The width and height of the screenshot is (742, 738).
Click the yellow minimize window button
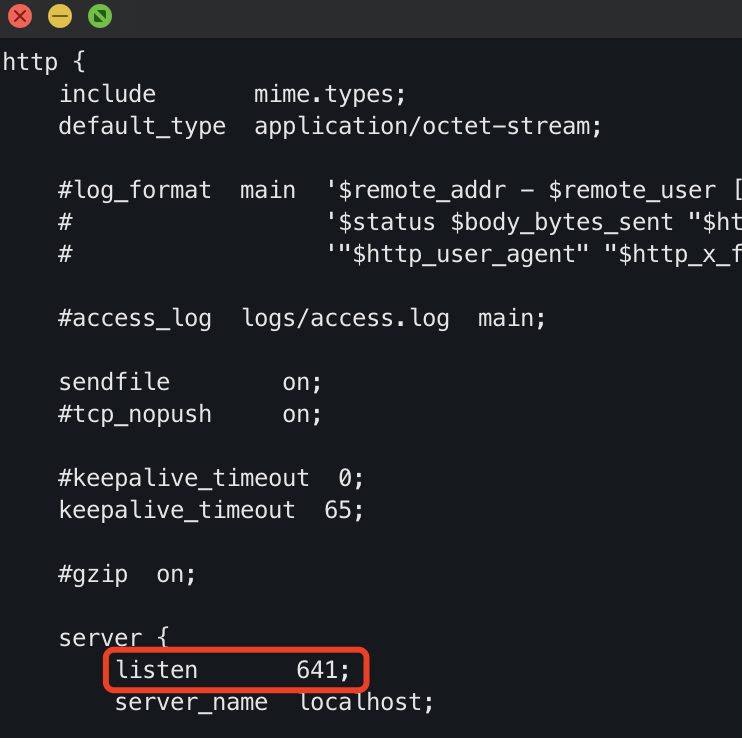point(59,16)
